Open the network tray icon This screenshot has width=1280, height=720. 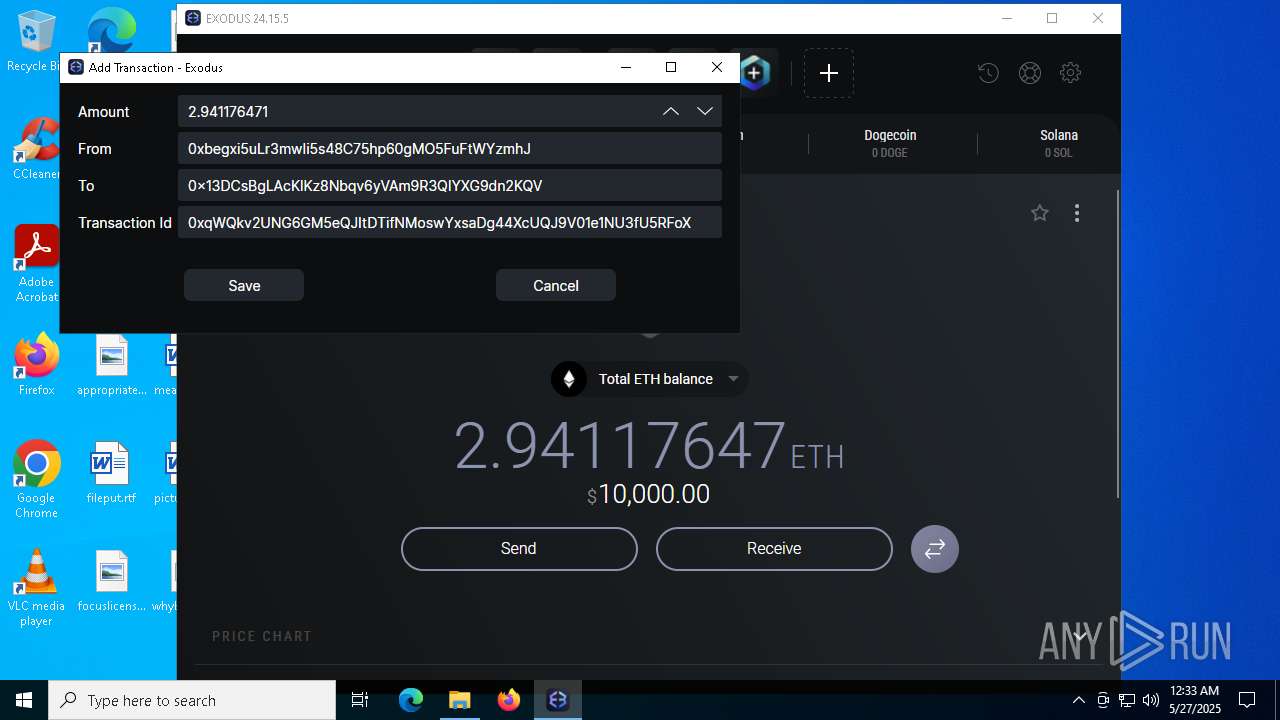1127,700
